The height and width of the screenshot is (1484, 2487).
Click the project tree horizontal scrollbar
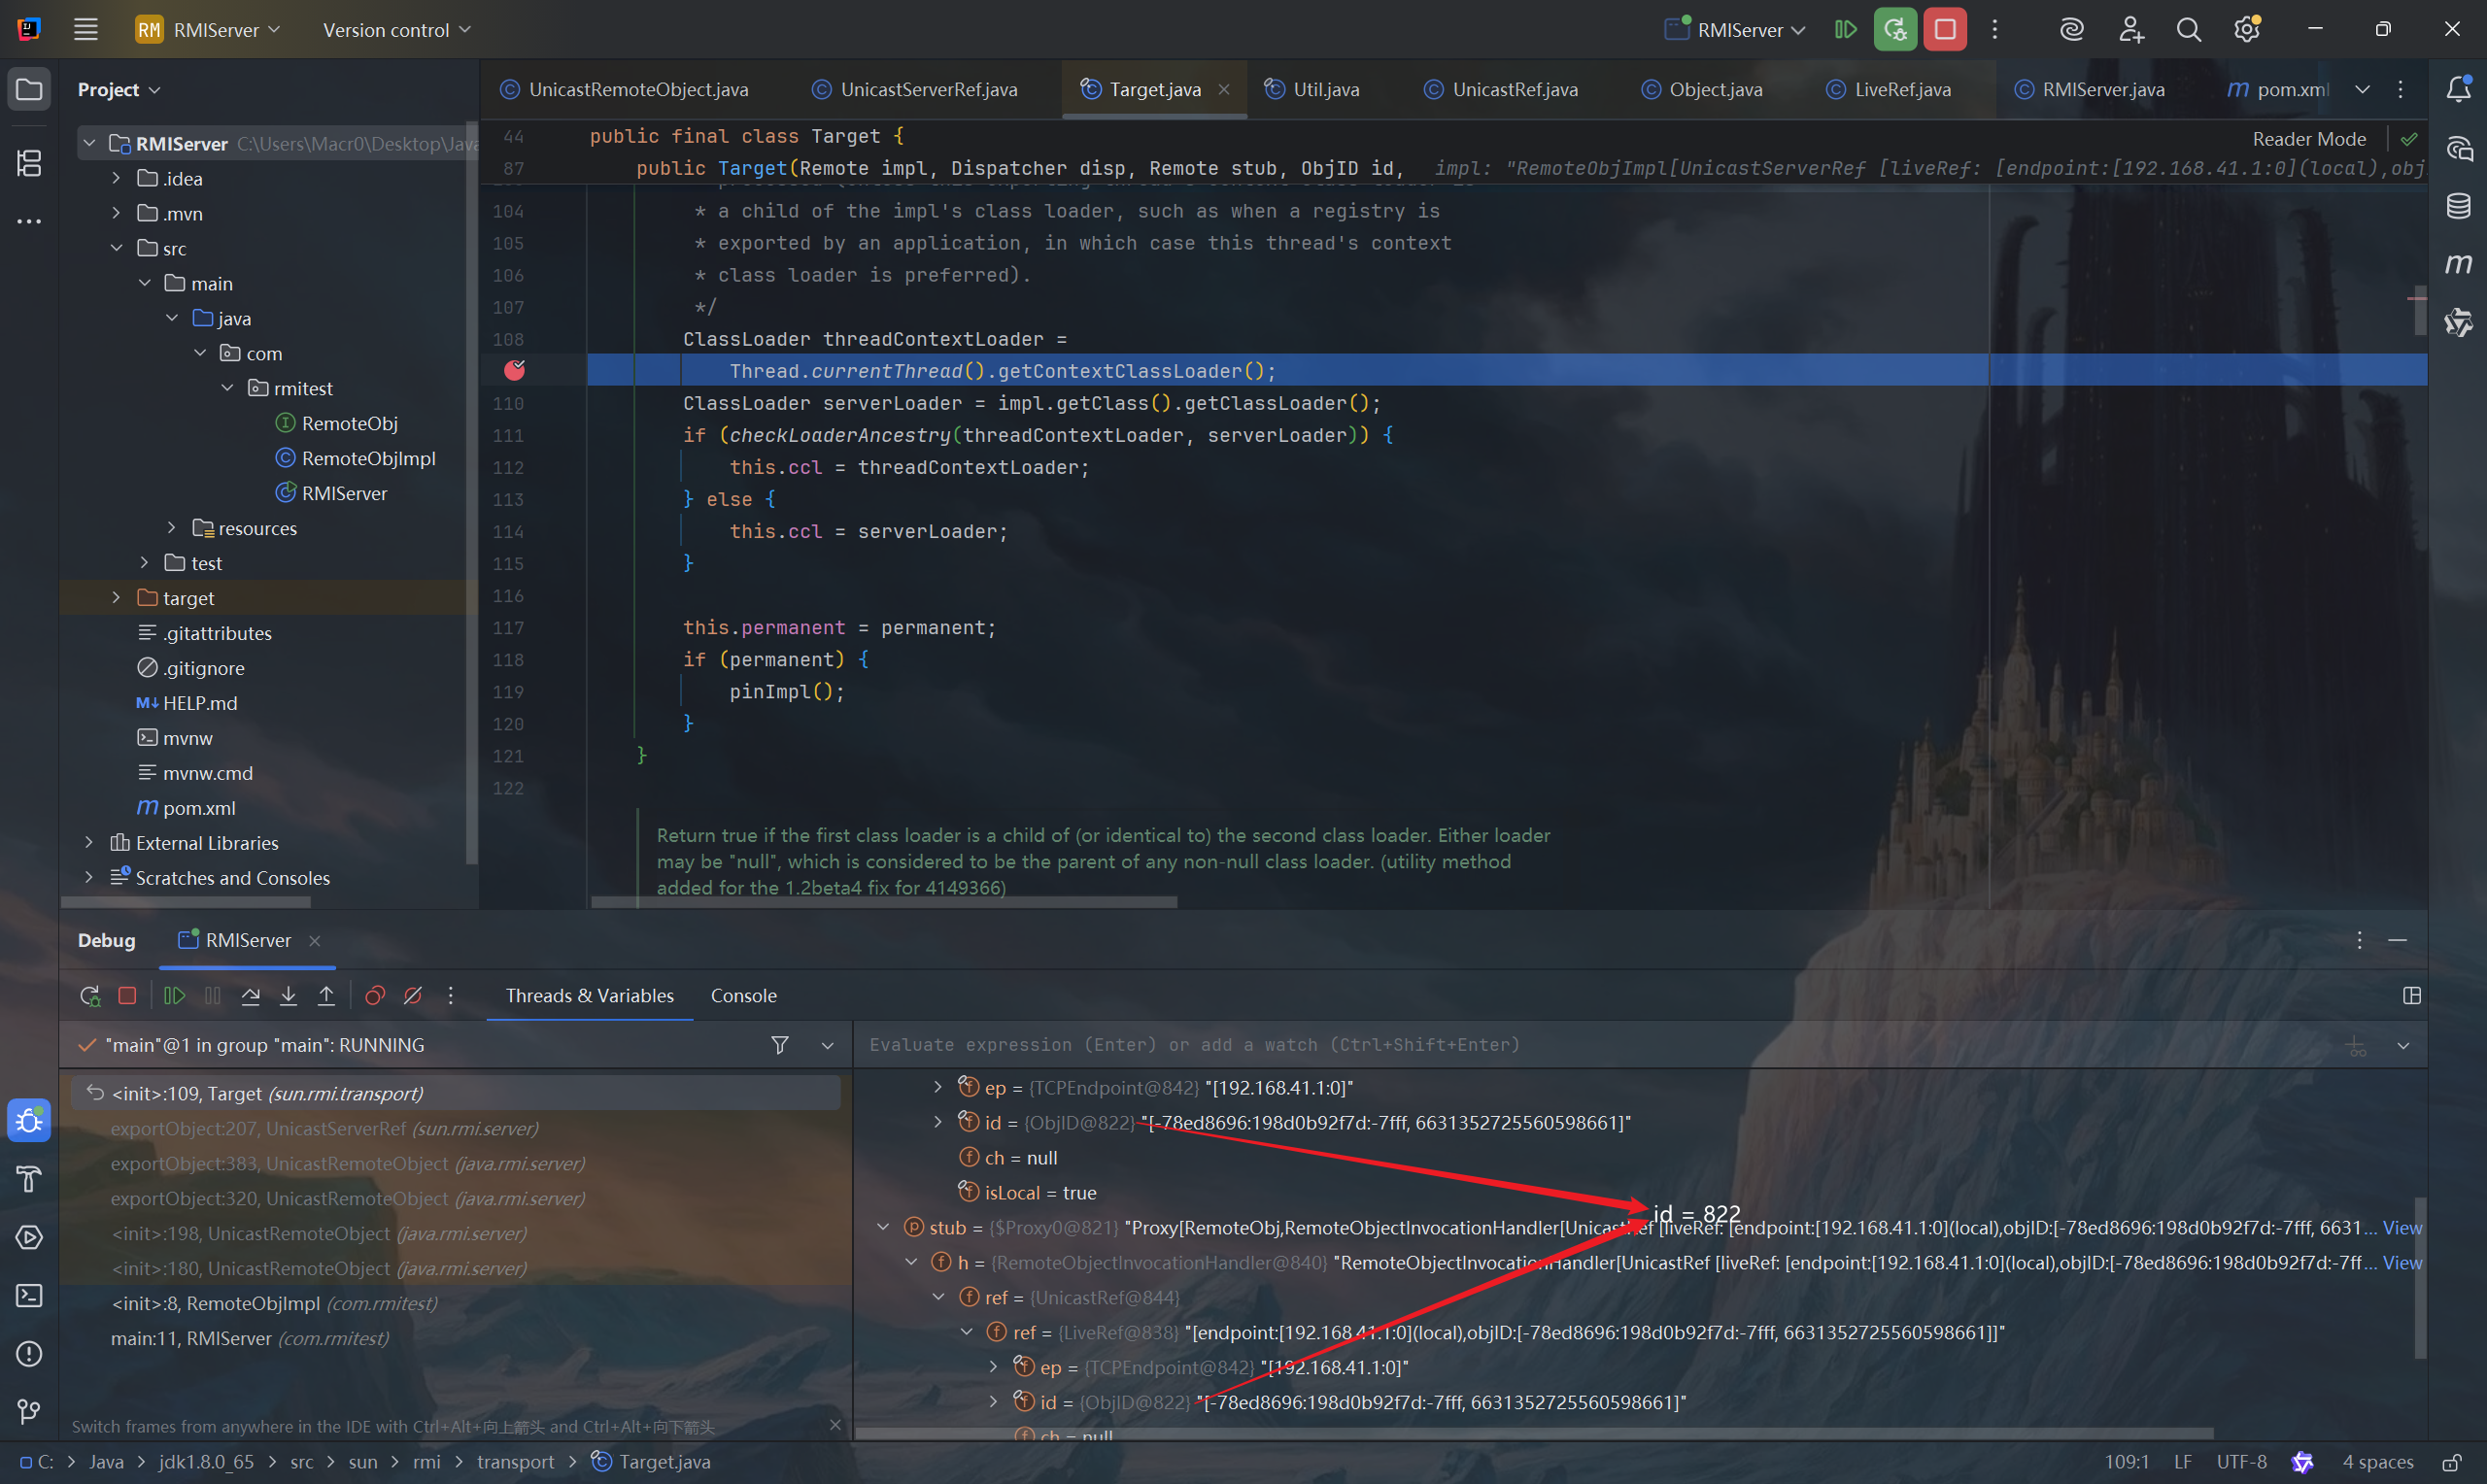pyautogui.click(x=186, y=901)
